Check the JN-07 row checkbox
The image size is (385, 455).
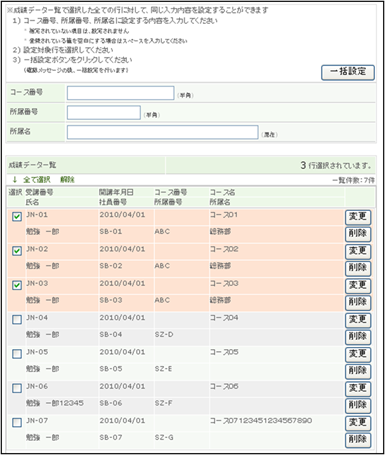(17, 422)
